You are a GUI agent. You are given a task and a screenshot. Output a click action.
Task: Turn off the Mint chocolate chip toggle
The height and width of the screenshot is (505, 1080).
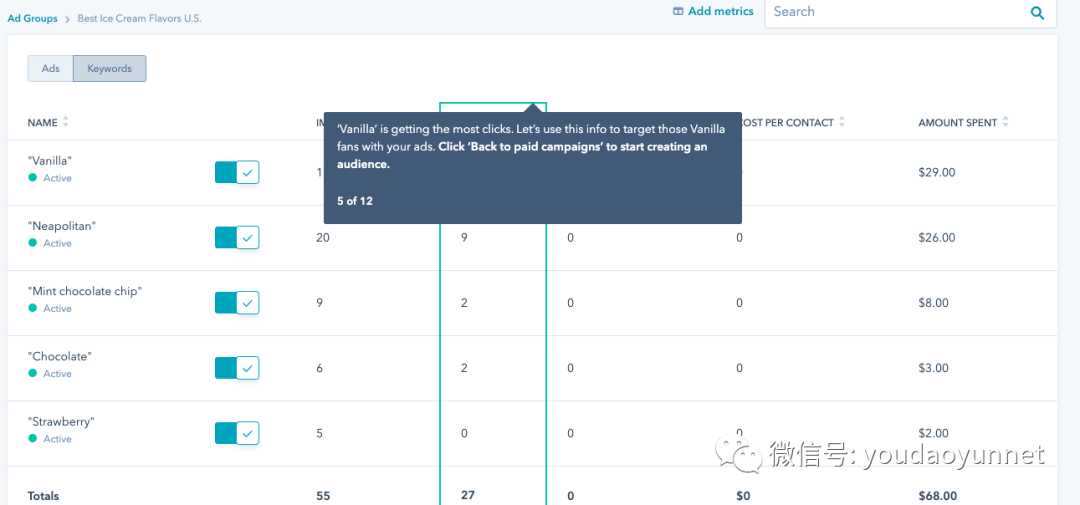coord(237,302)
